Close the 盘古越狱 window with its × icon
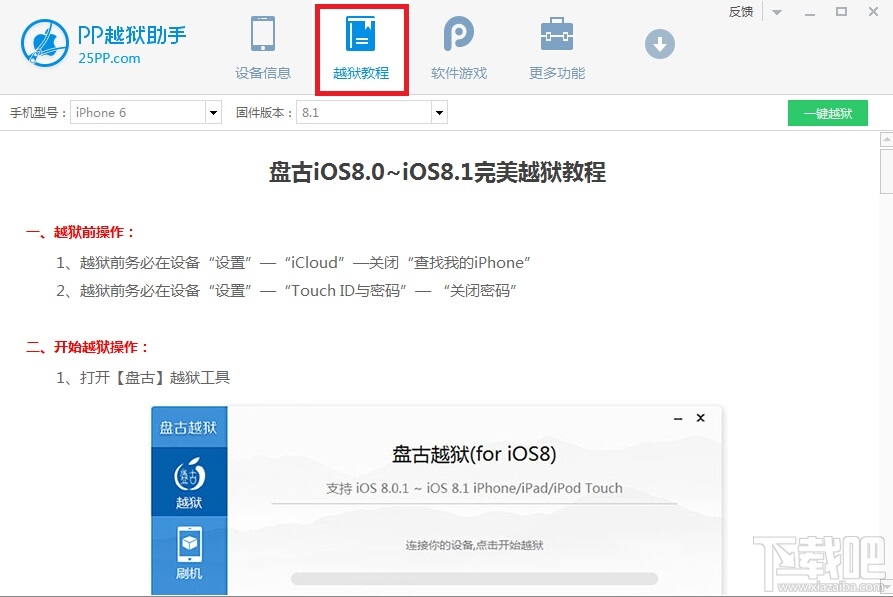Screen dimensions: 893x597 click(700, 418)
